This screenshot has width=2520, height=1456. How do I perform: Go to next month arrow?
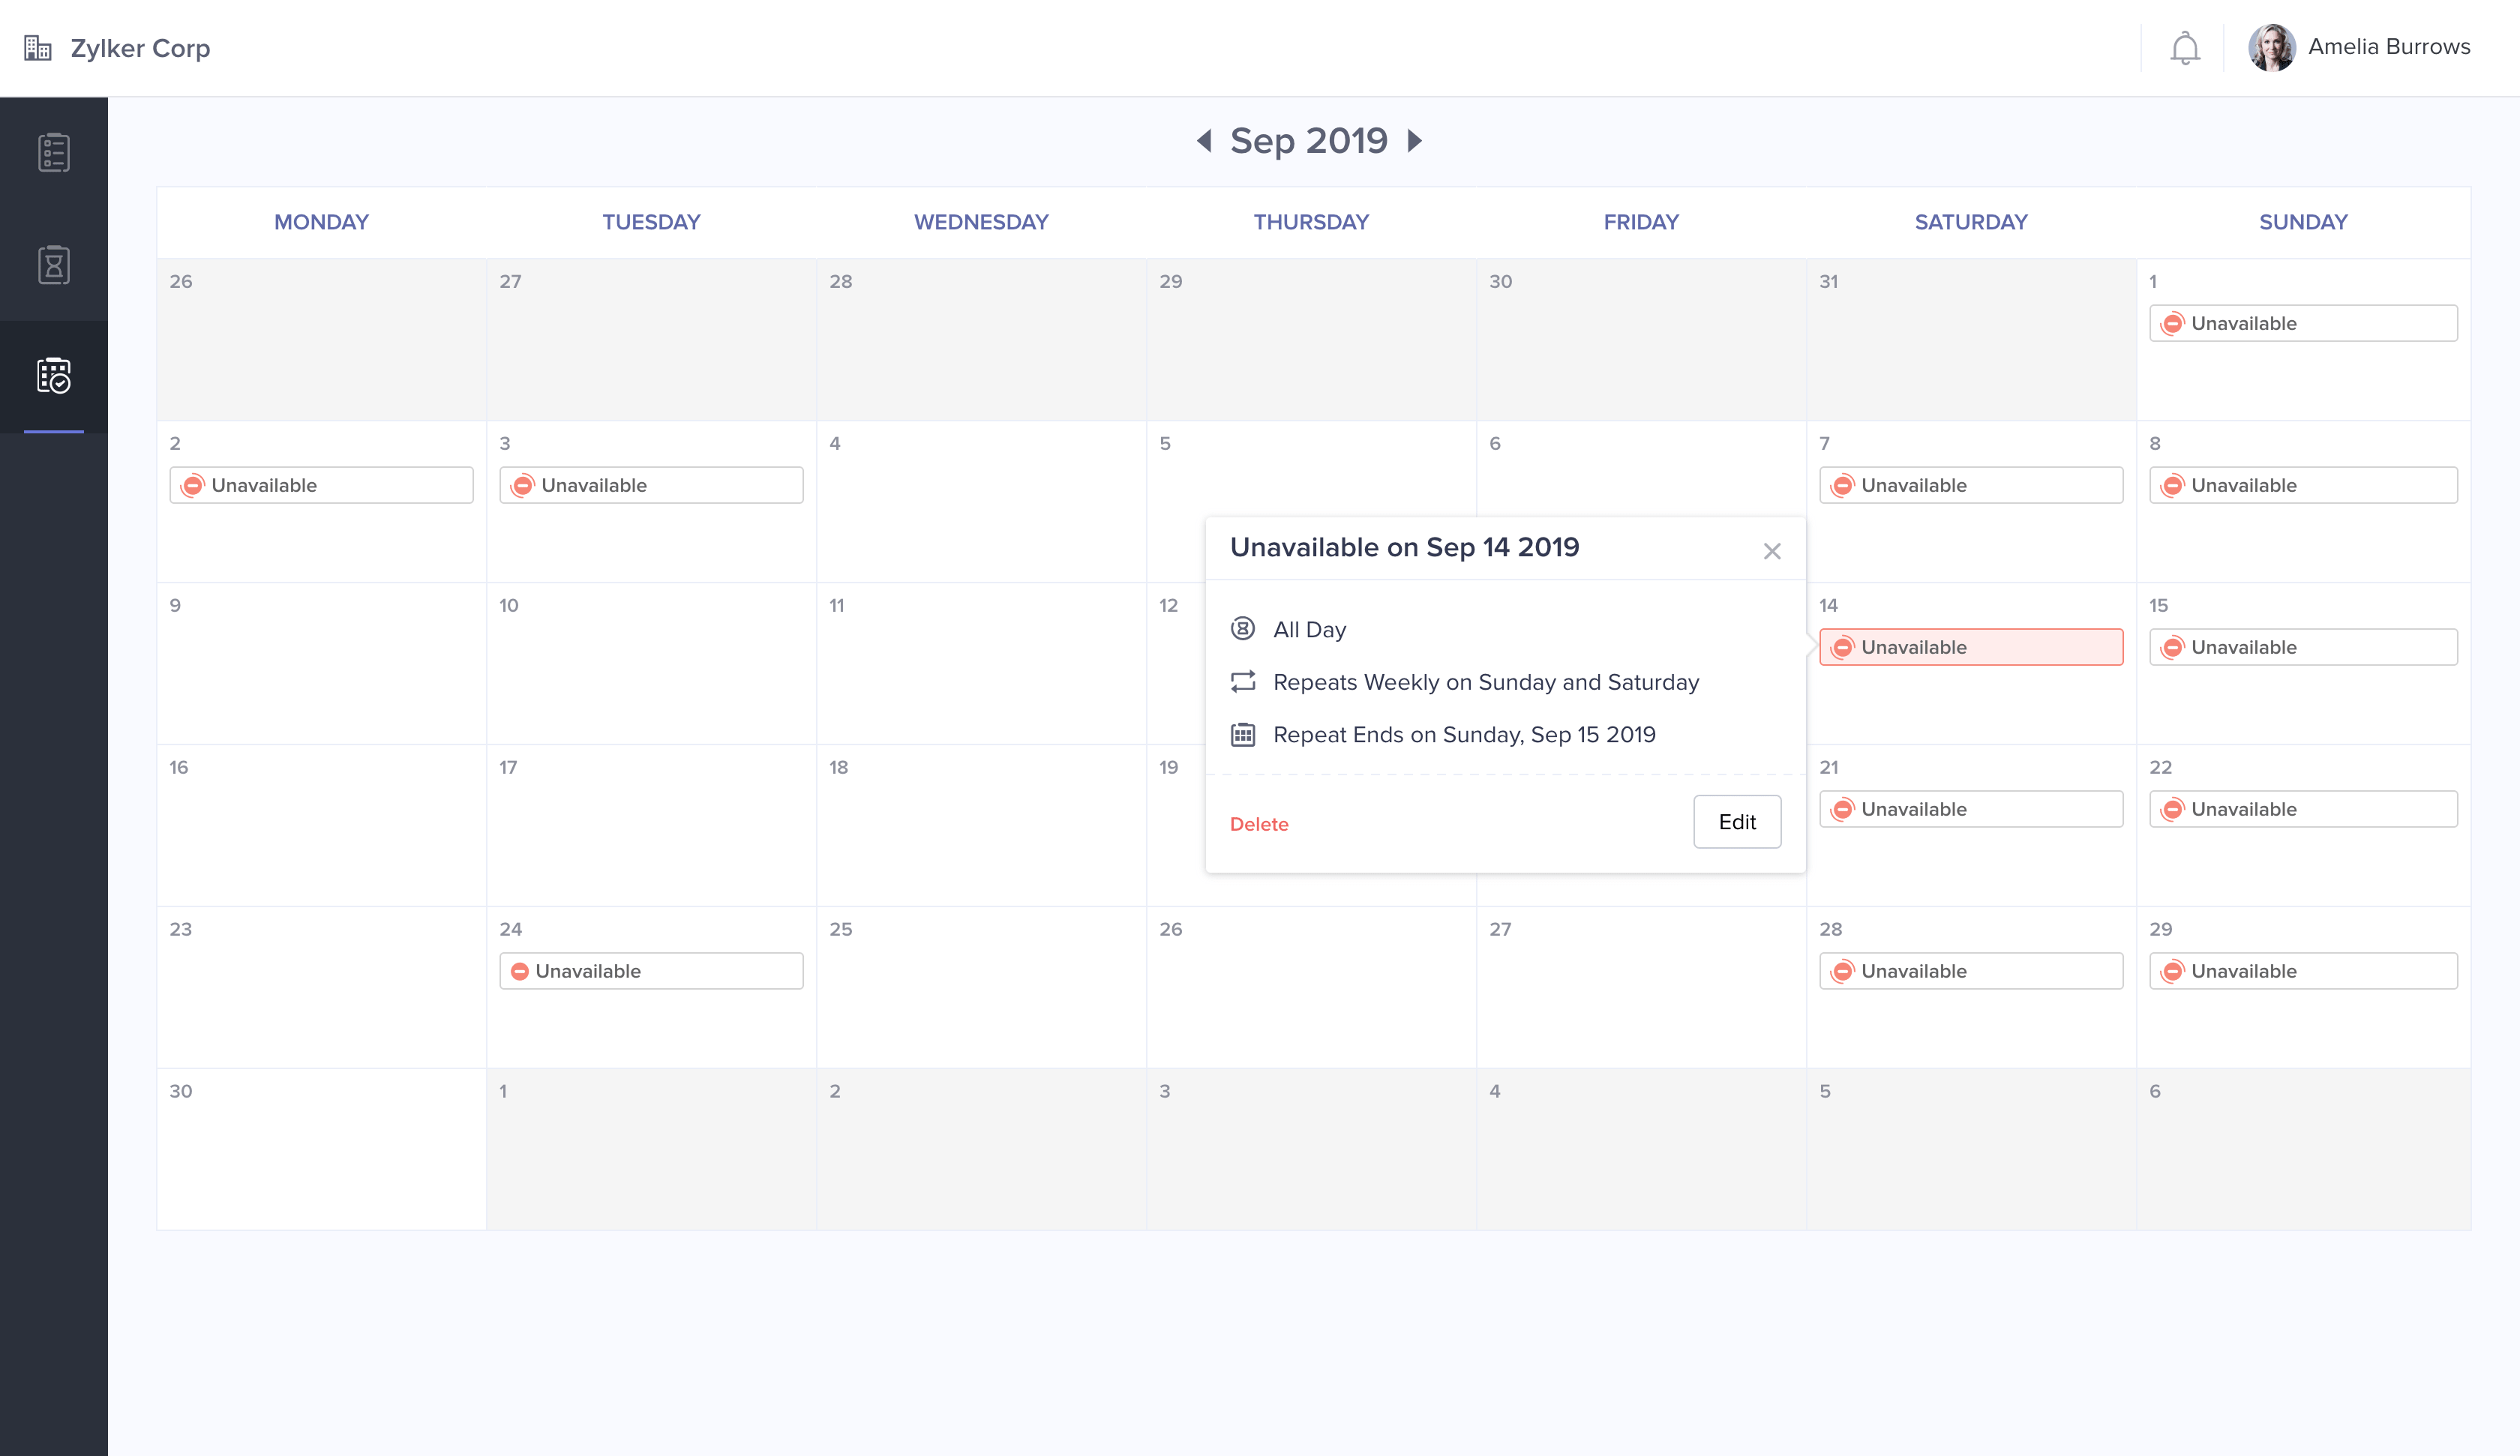pos(1414,141)
